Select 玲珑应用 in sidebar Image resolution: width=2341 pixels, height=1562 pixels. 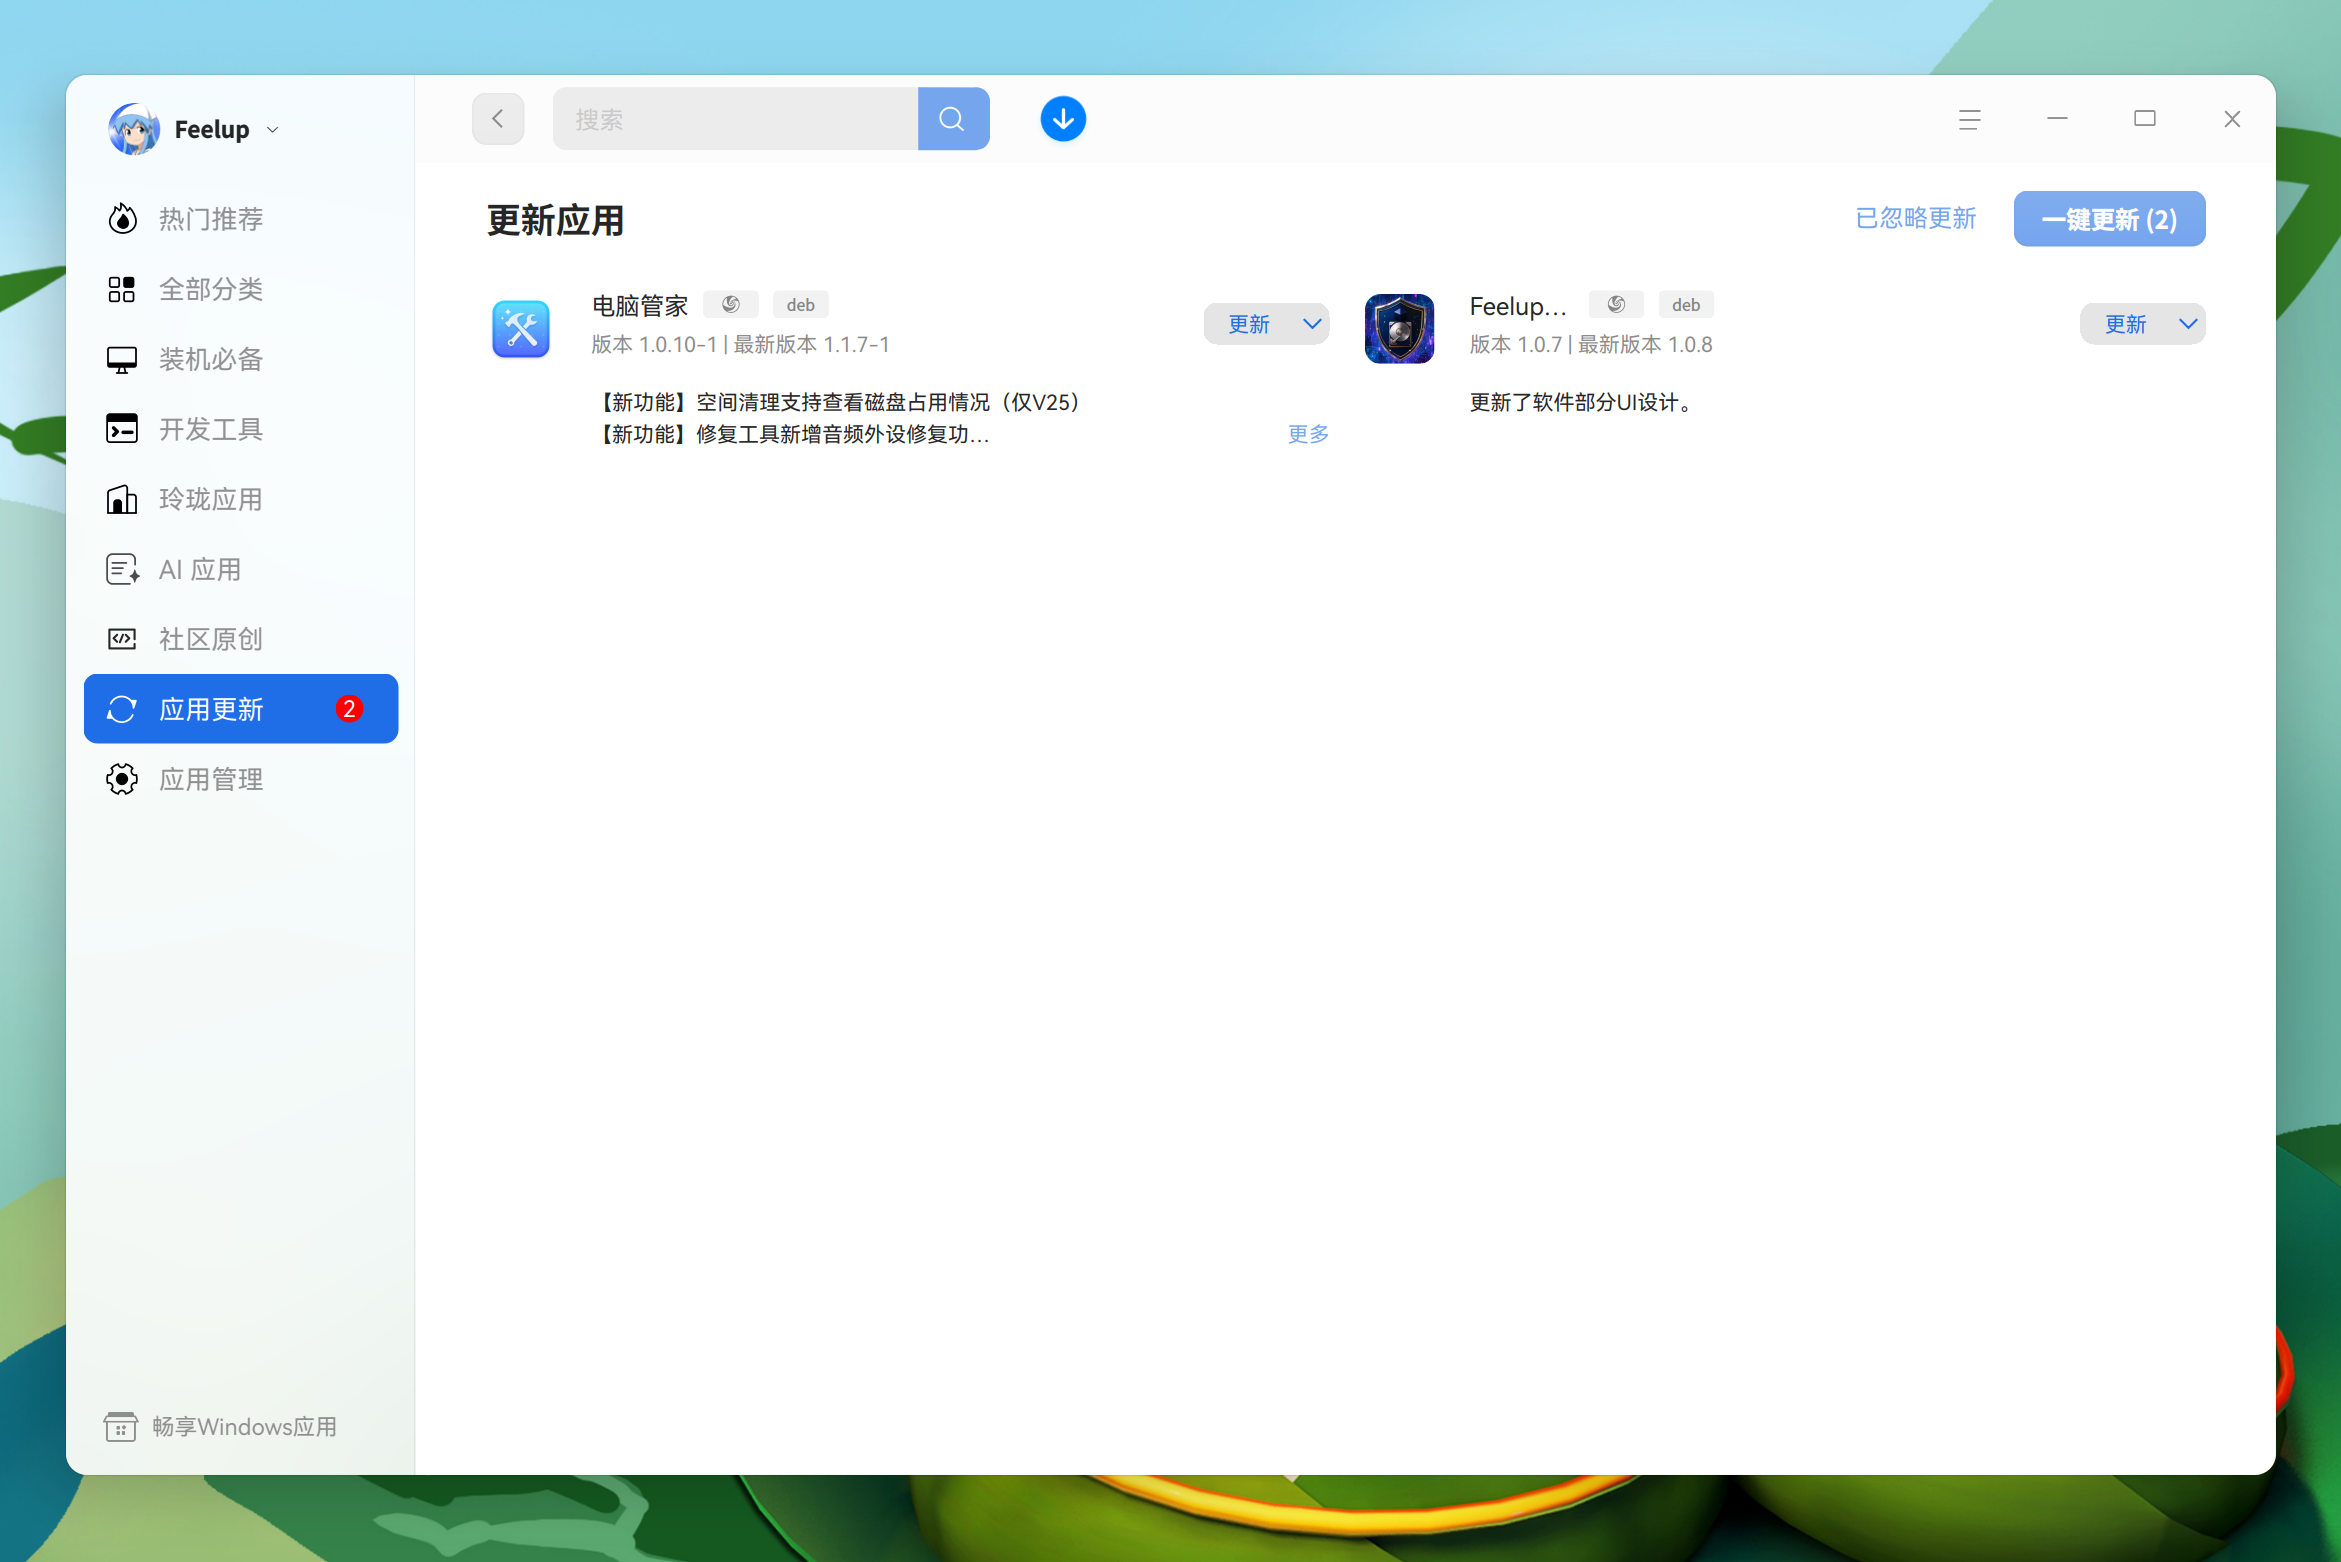point(241,499)
